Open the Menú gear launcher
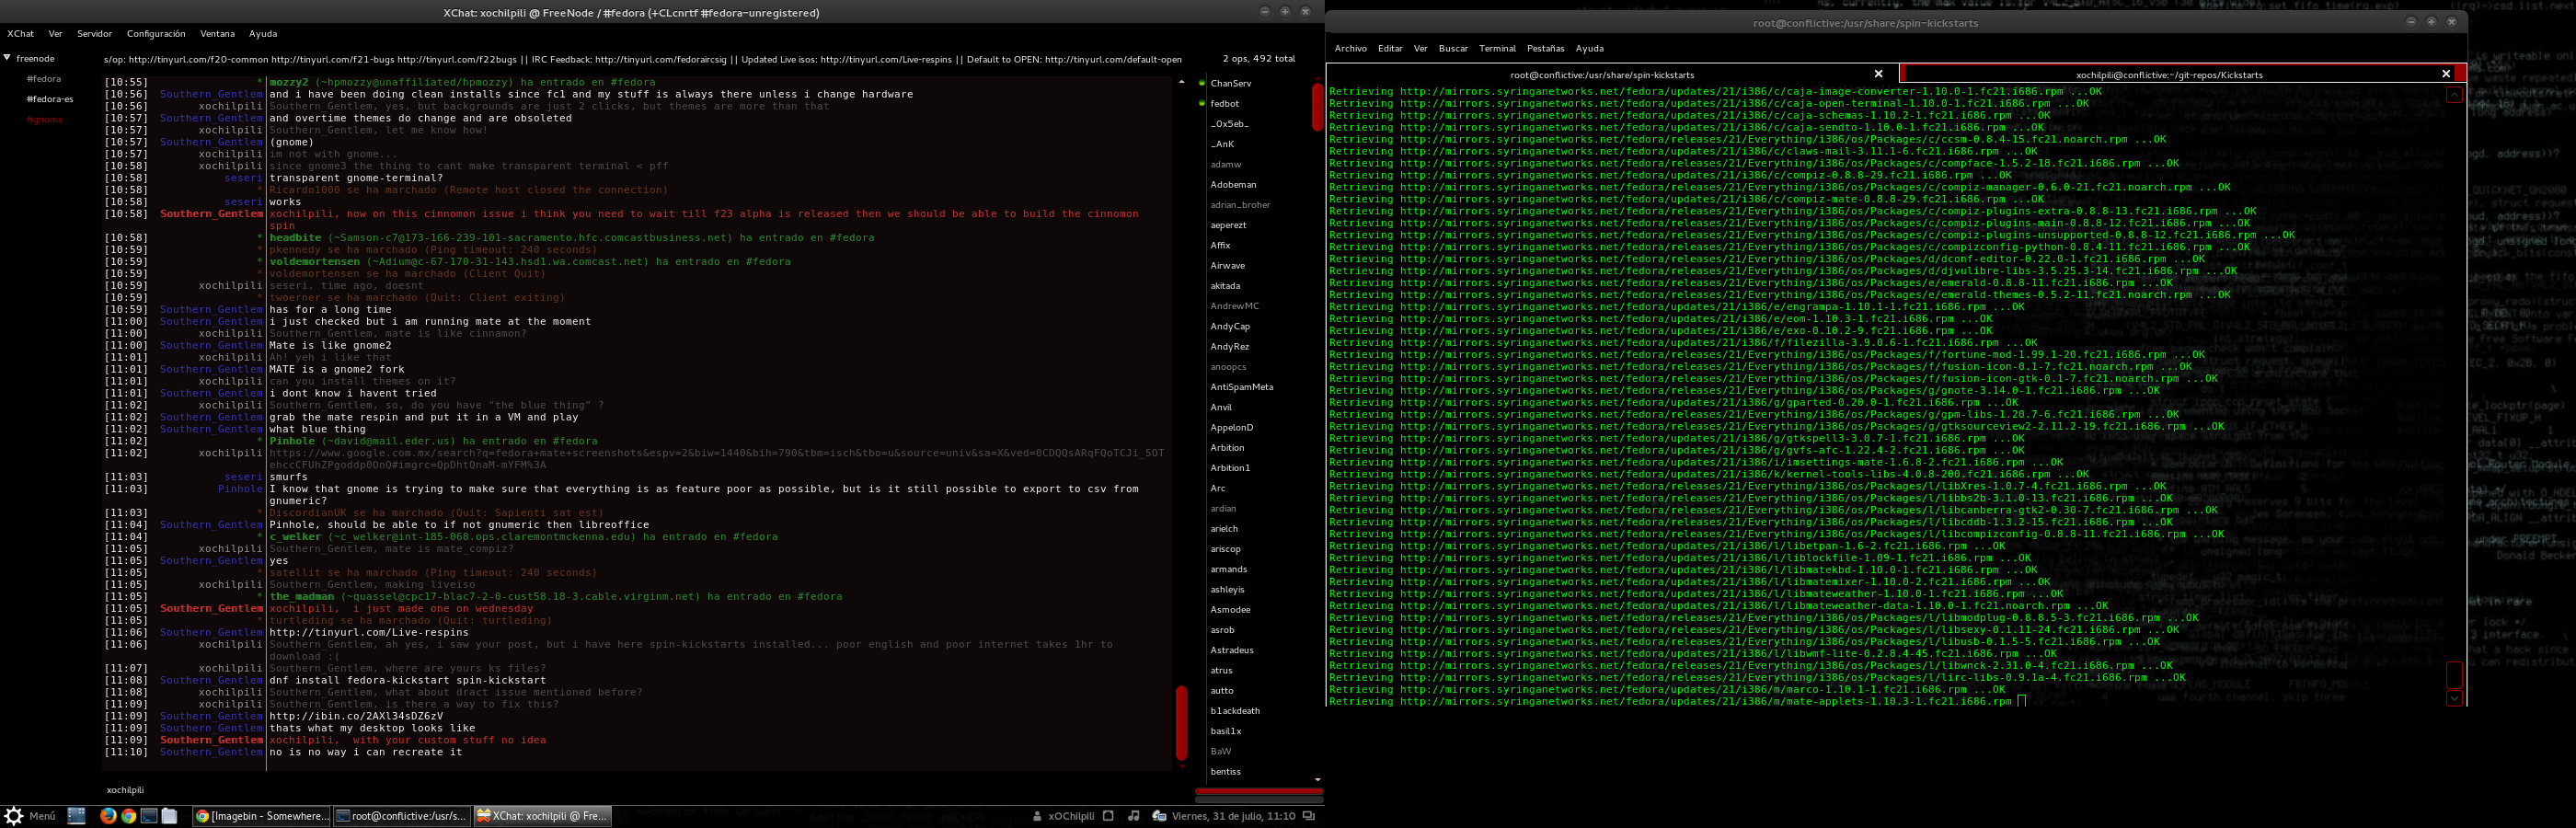Viewport: 2576px width, 828px height. [29, 816]
